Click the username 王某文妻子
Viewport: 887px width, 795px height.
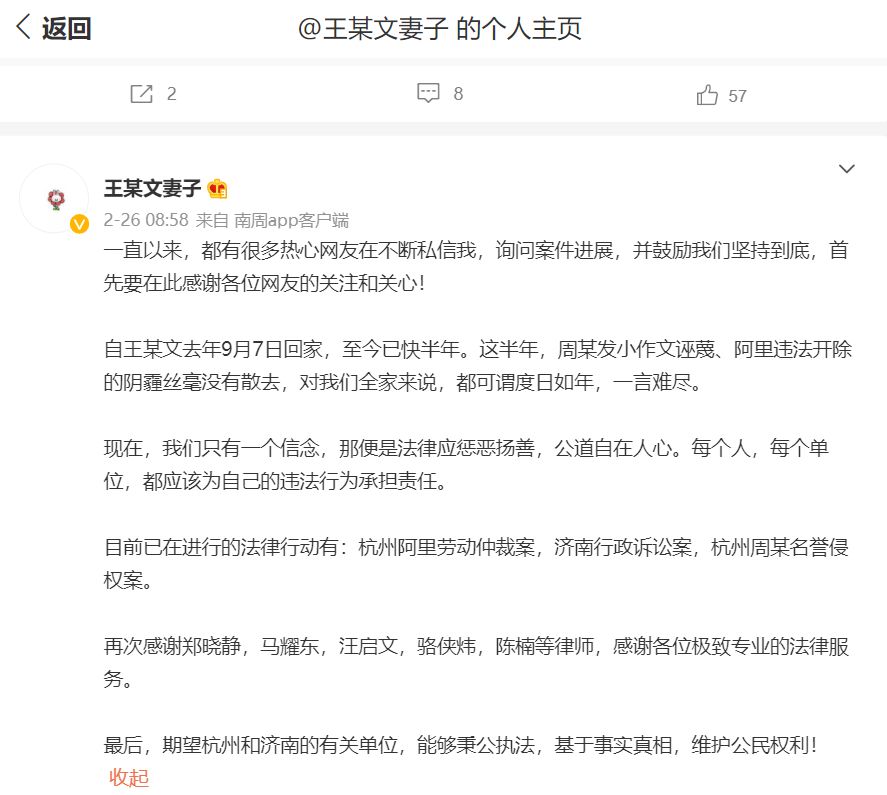coord(152,188)
